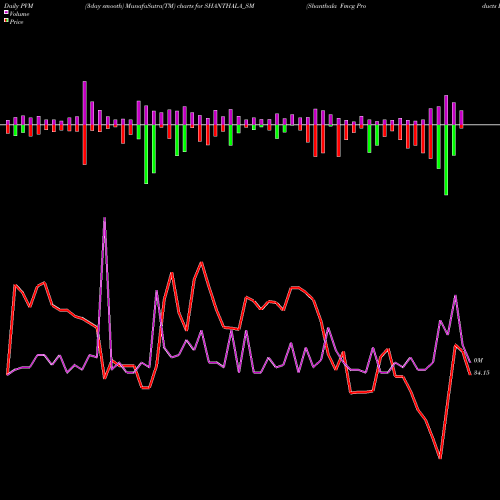Screen dimensions: 500x500
Task: Click the purple Volume legend swatch
Action: [6, 12]
